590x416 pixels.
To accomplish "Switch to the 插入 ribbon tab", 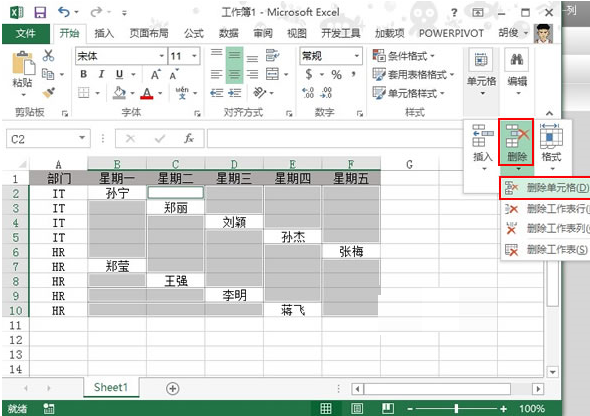I will point(104,33).
